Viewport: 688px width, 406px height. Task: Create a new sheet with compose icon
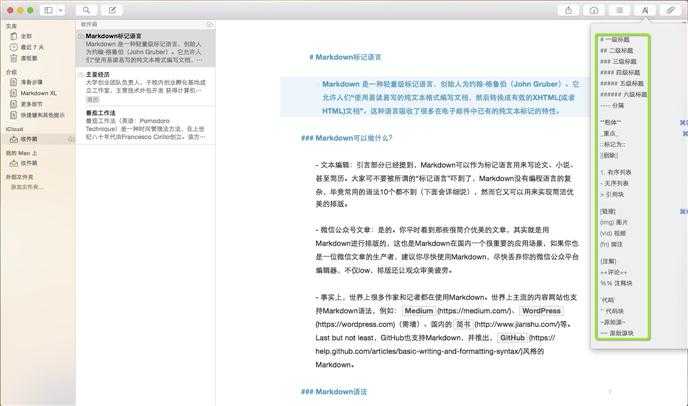click(112, 10)
